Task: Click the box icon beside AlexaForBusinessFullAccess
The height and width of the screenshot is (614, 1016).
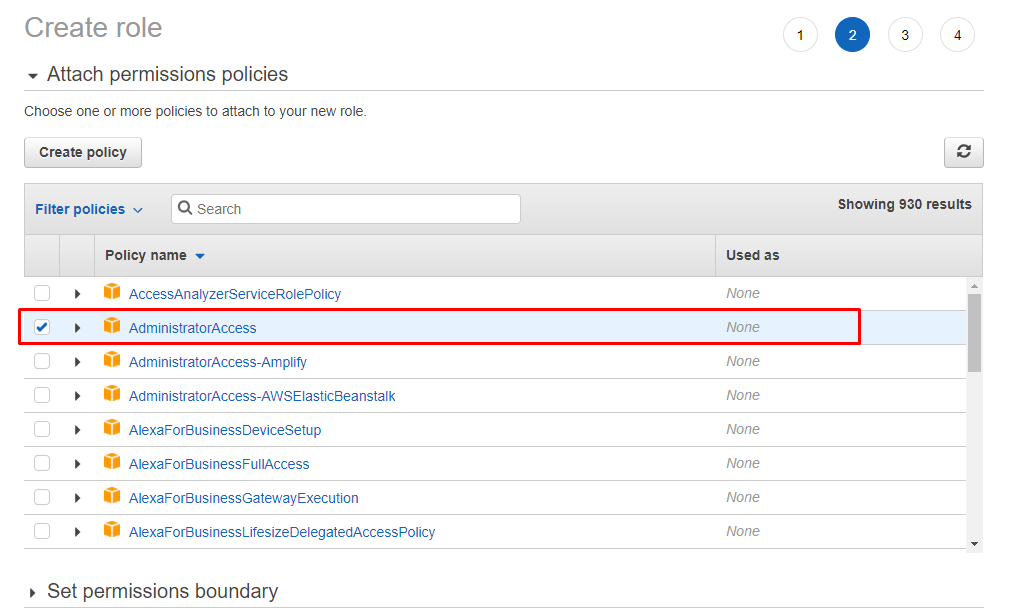Action: pos(112,463)
